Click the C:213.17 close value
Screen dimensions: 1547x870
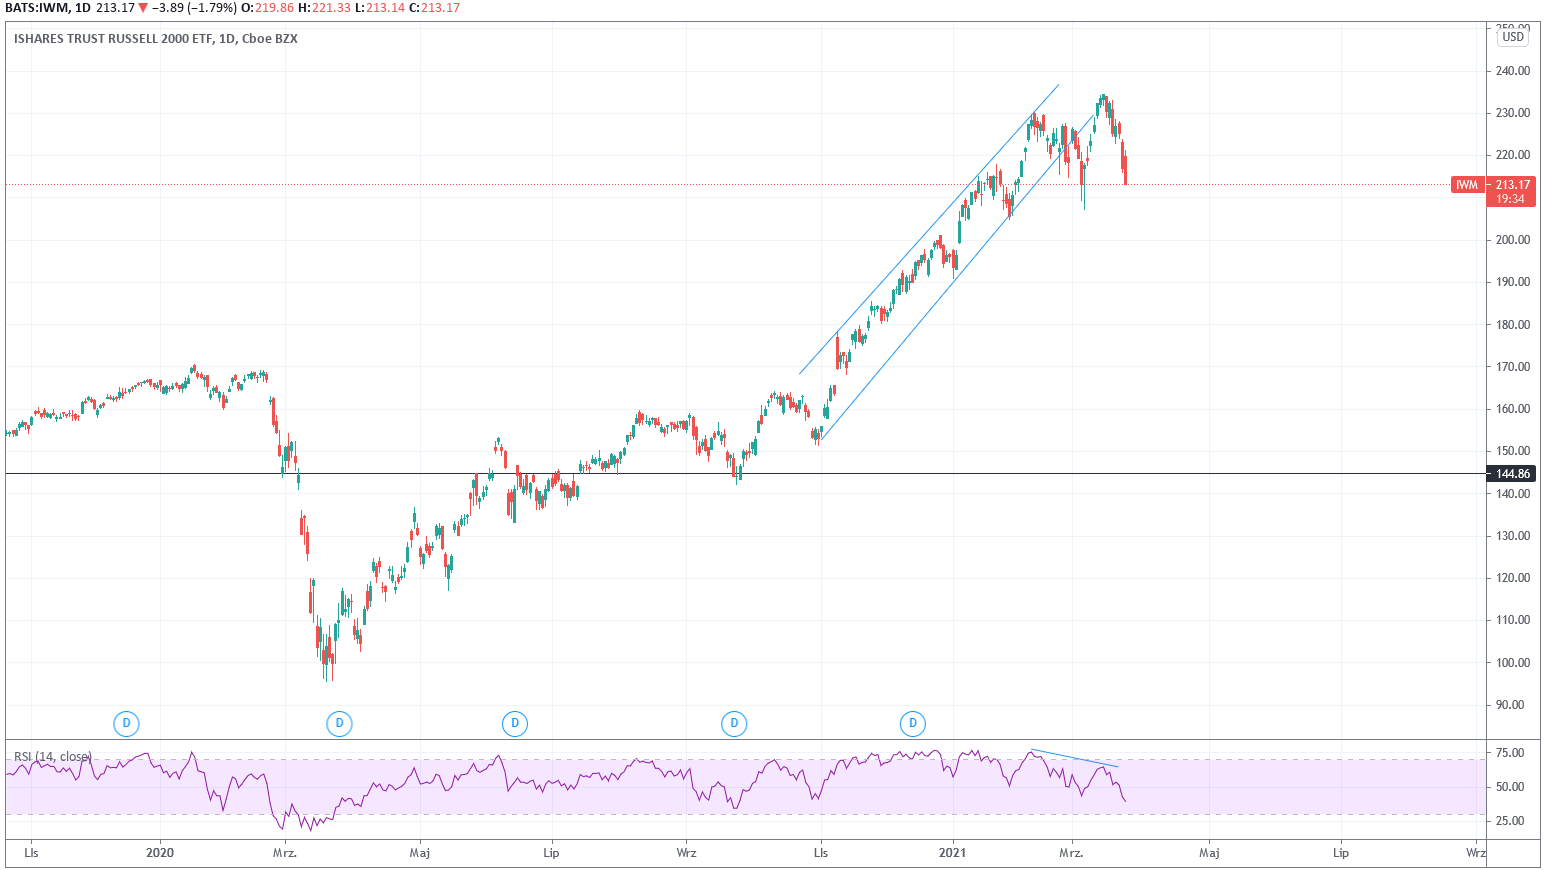coord(435,8)
